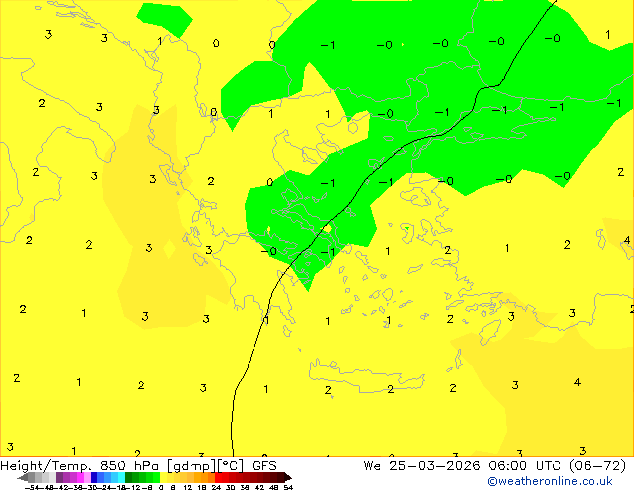This screenshot has height=490, width=634.
Task: Click the [°C] unit label in the title
Action: tap(231, 466)
